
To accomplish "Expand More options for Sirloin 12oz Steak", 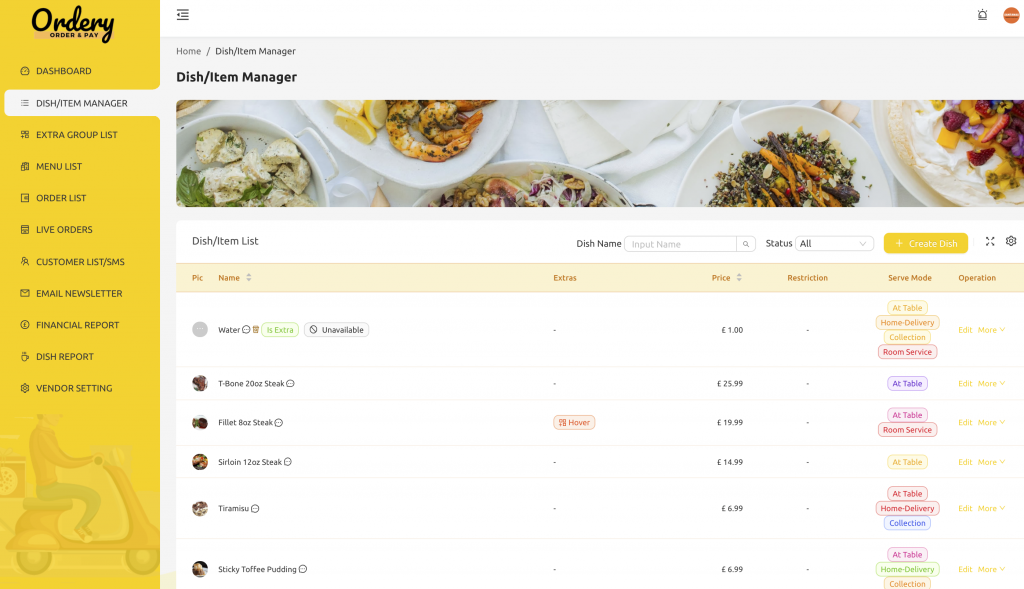I will pyautogui.click(x=991, y=462).
